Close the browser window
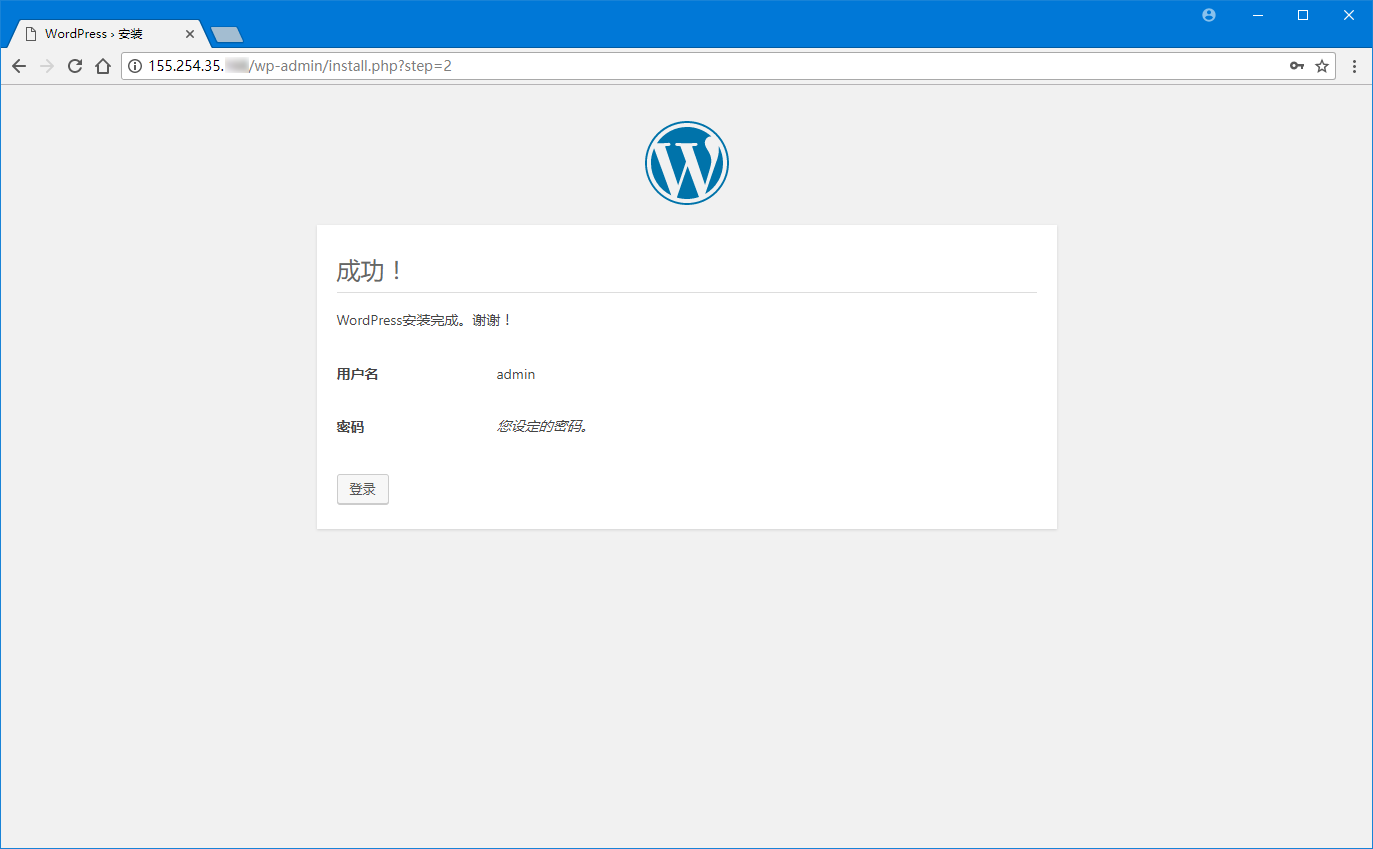Image resolution: width=1373 pixels, height=849 pixels. pyautogui.click(x=1349, y=15)
